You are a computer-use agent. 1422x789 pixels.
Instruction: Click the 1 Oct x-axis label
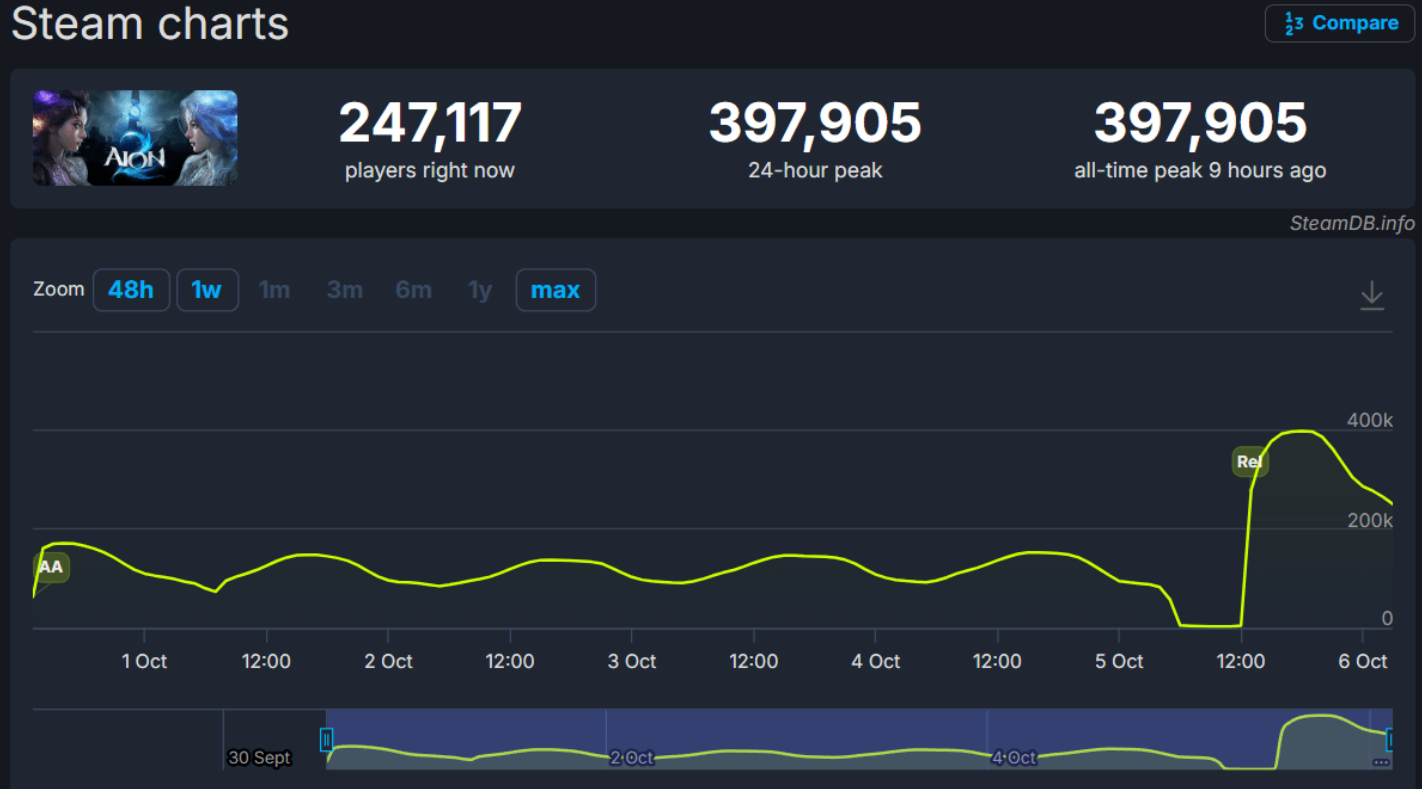(144, 661)
